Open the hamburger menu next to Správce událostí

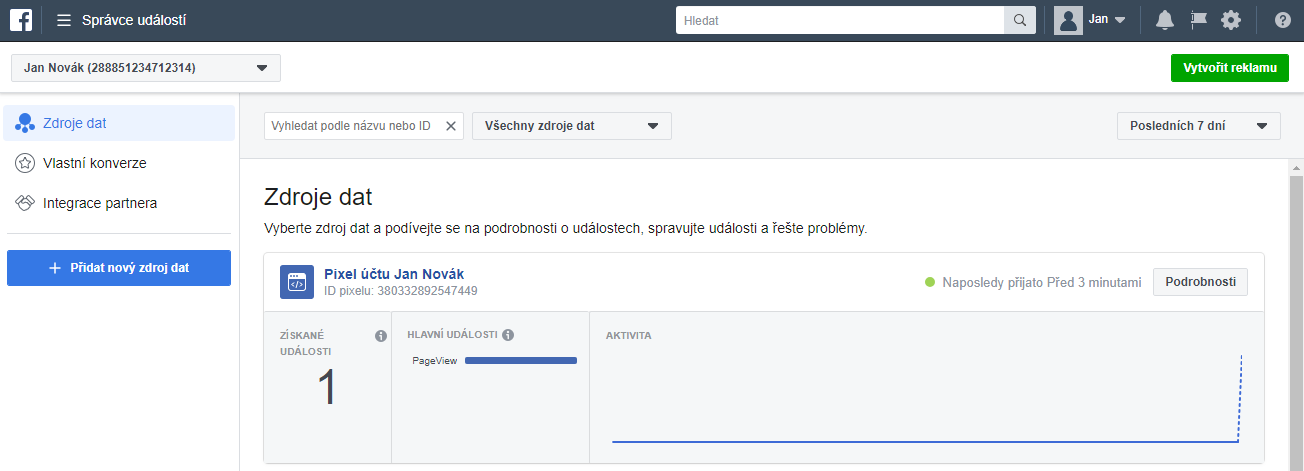point(64,20)
